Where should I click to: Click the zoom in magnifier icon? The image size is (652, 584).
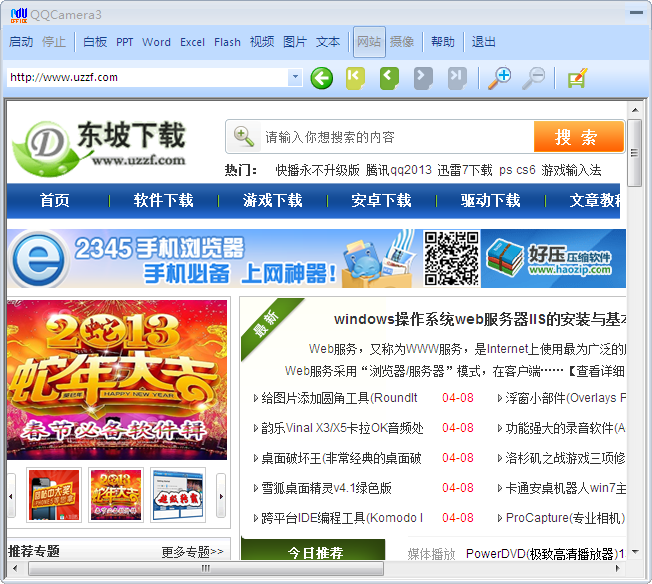pyautogui.click(x=499, y=78)
